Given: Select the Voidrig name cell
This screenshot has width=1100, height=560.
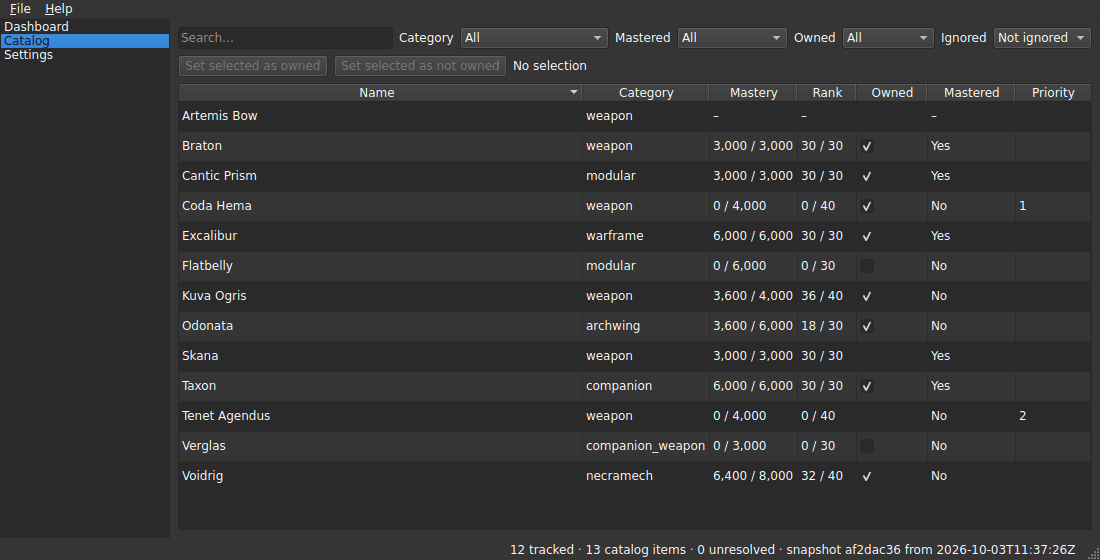Looking at the screenshot, I should [x=380, y=476].
